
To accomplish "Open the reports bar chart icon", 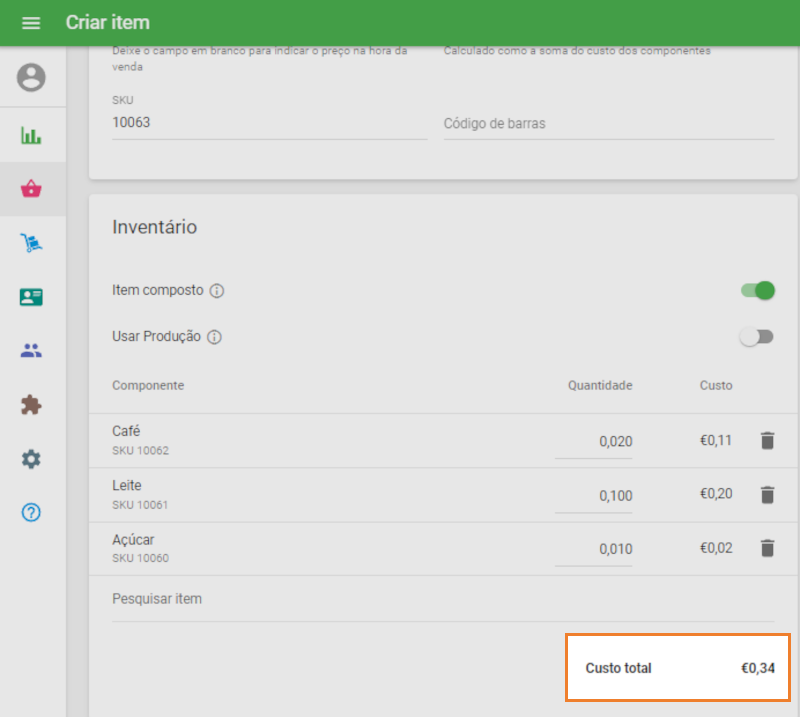I will [31, 135].
